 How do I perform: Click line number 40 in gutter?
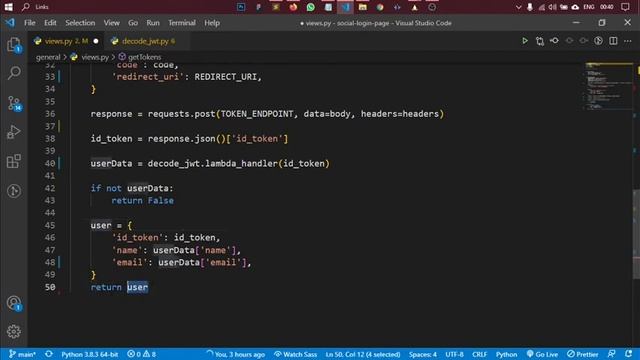tap(50, 163)
